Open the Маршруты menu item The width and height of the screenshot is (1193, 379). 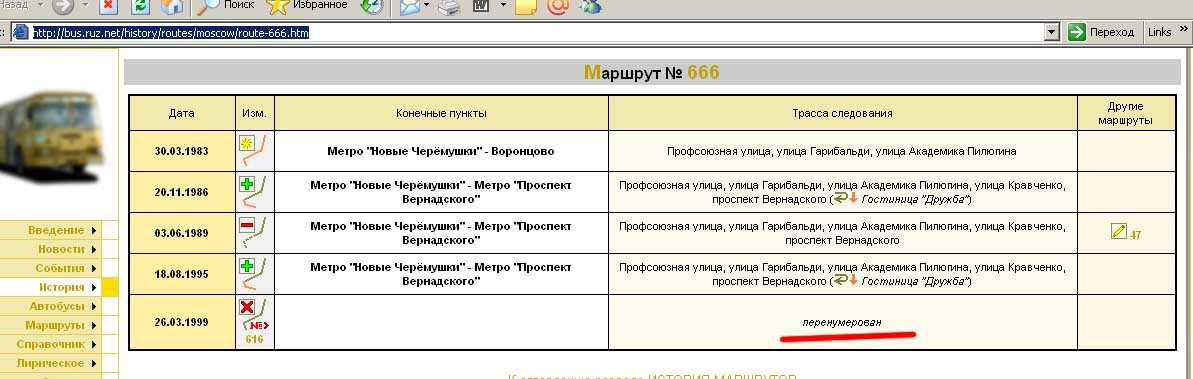tap(50, 325)
